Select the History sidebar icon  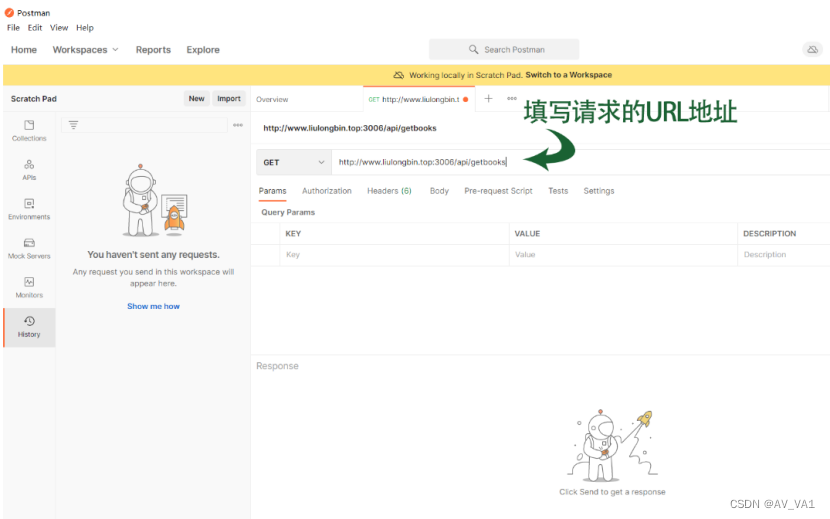pos(29,327)
